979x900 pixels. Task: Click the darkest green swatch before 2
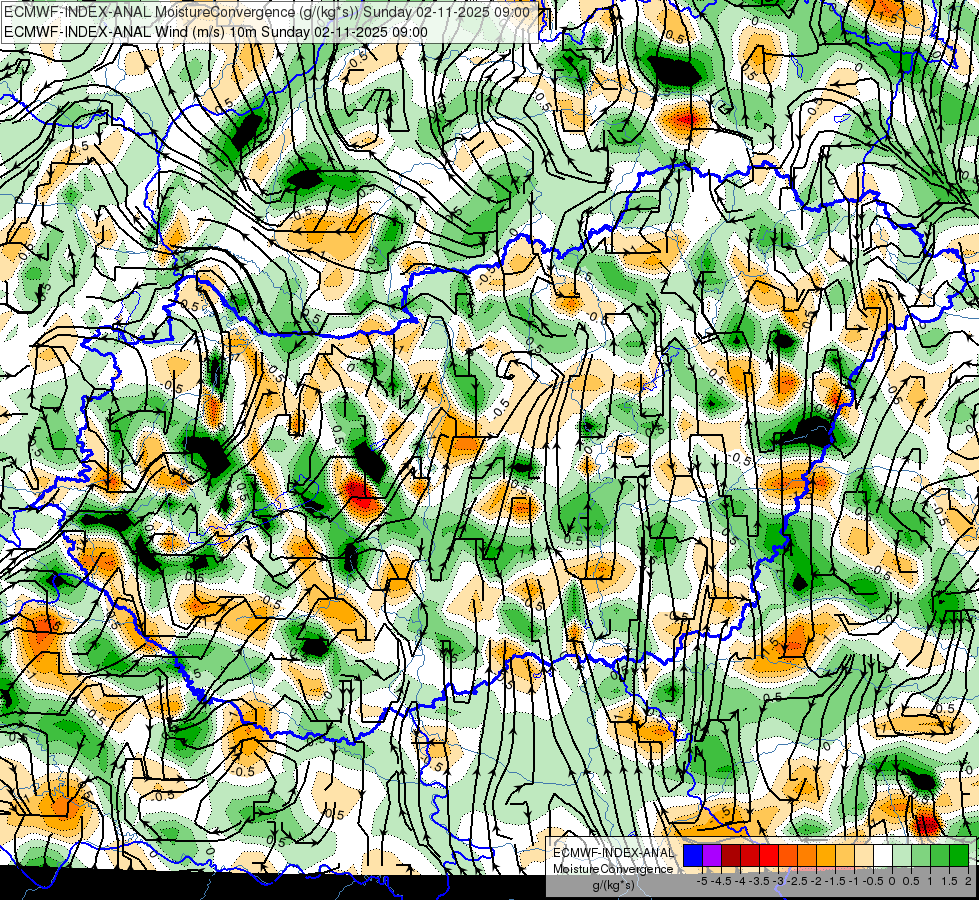pyautogui.click(x=959, y=855)
